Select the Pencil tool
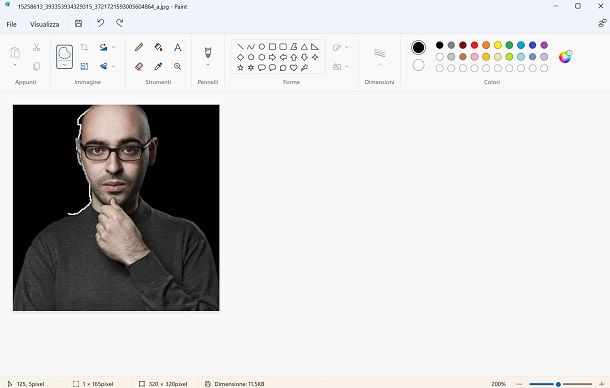The image size is (610, 388). point(139,47)
